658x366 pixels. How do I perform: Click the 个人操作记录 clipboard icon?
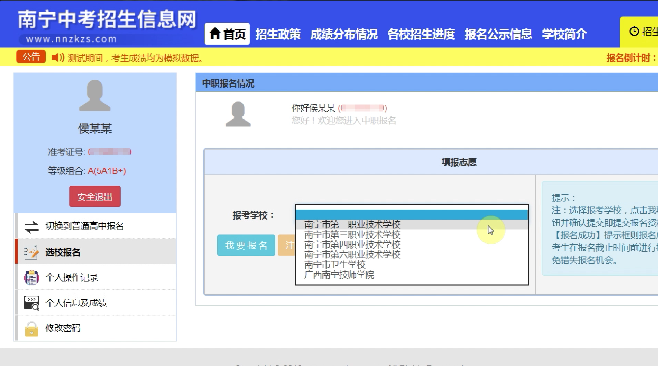coord(31,277)
